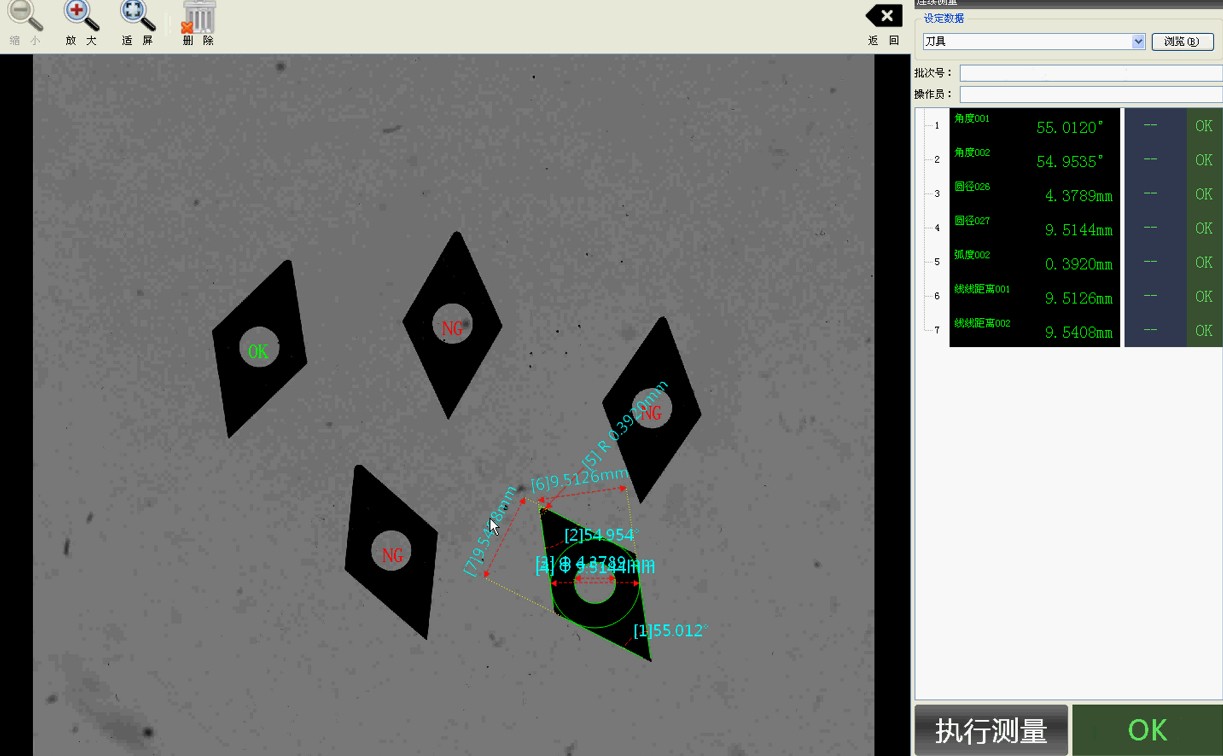Select the 角度001 measurement row

(1034, 125)
